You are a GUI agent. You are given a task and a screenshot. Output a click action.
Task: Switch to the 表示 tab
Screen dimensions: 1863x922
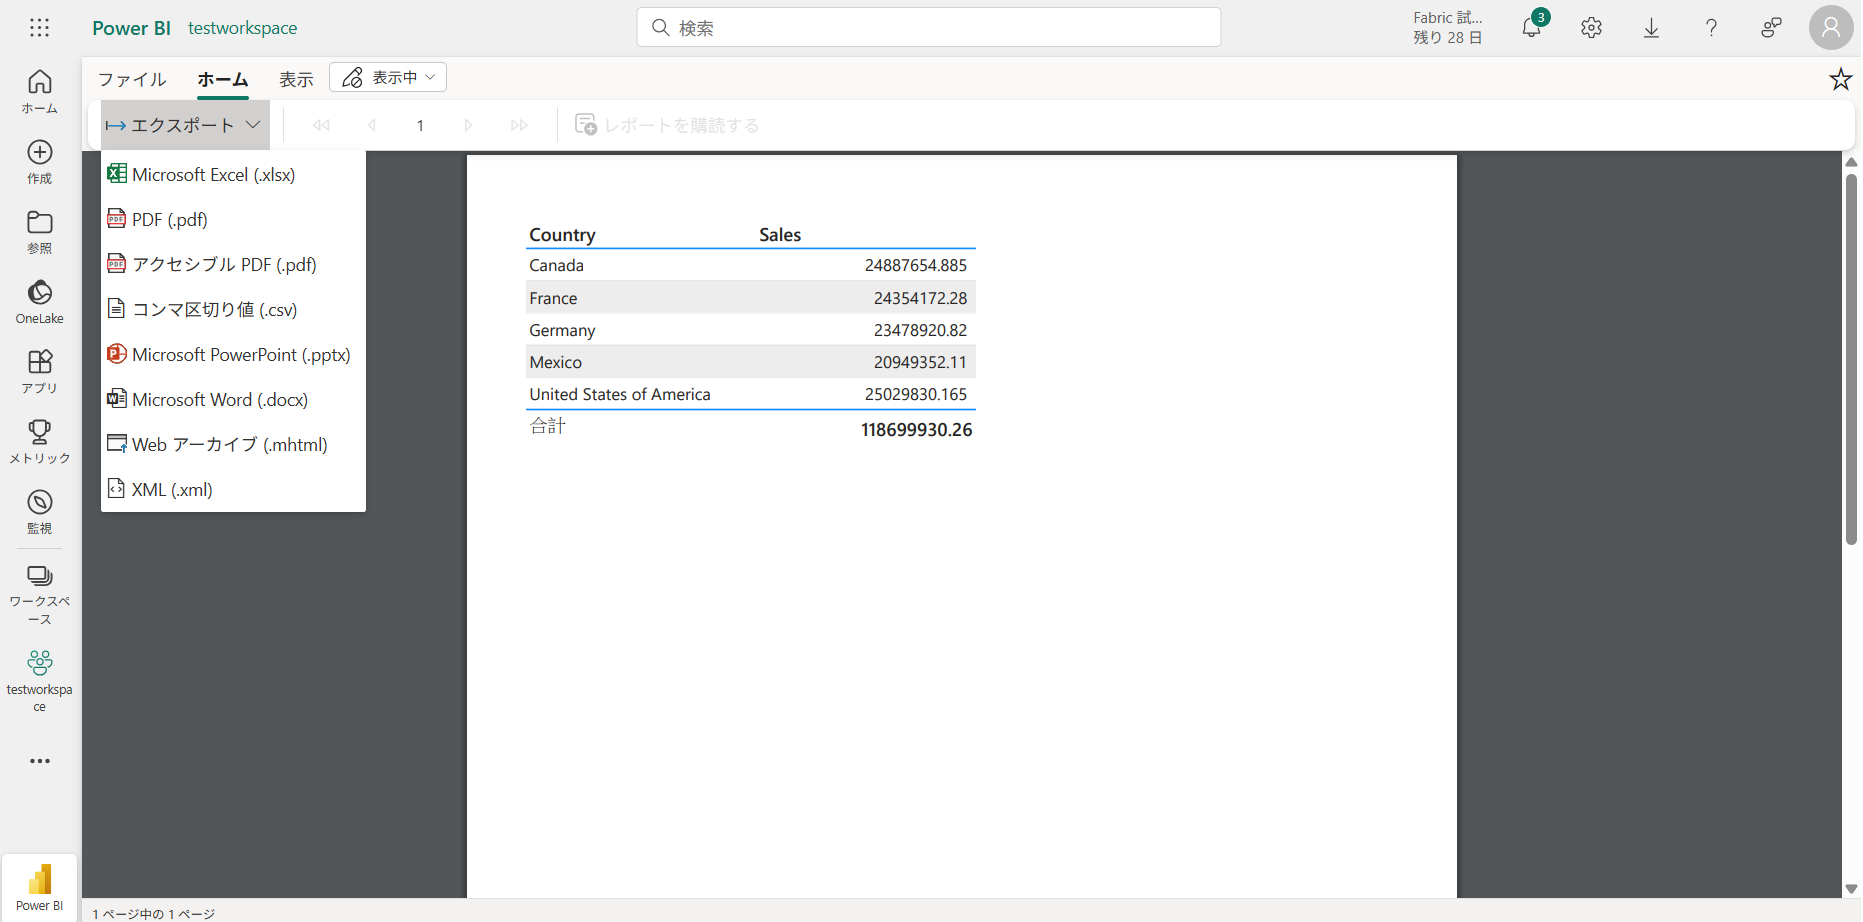tap(296, 79)
